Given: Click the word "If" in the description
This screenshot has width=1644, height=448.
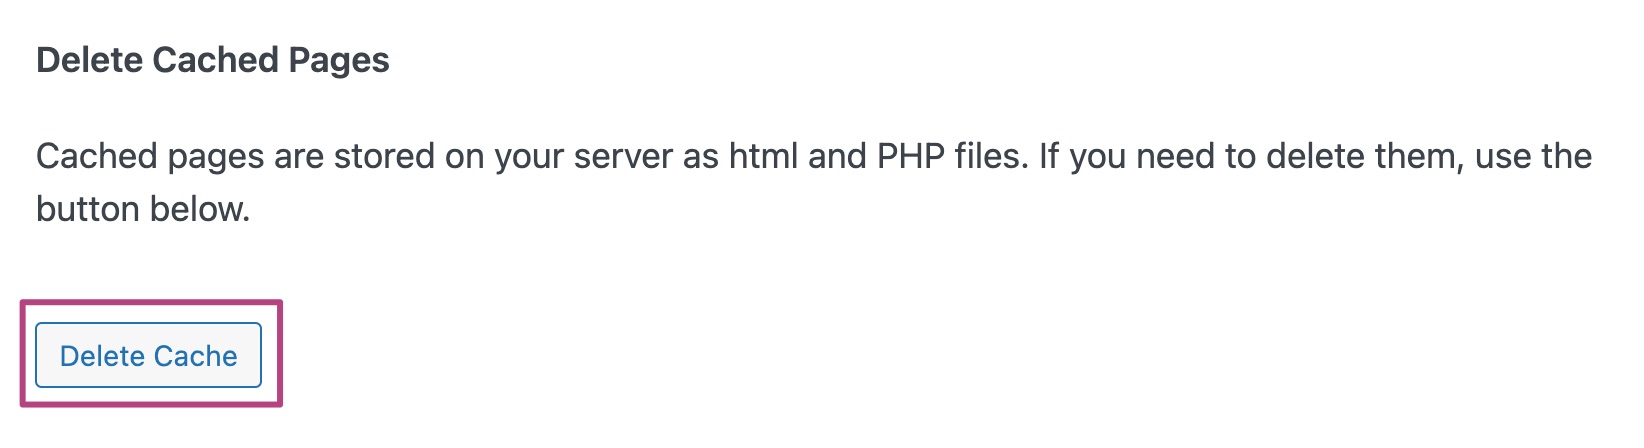Looking at the screenshot, I should point(1049,157).
